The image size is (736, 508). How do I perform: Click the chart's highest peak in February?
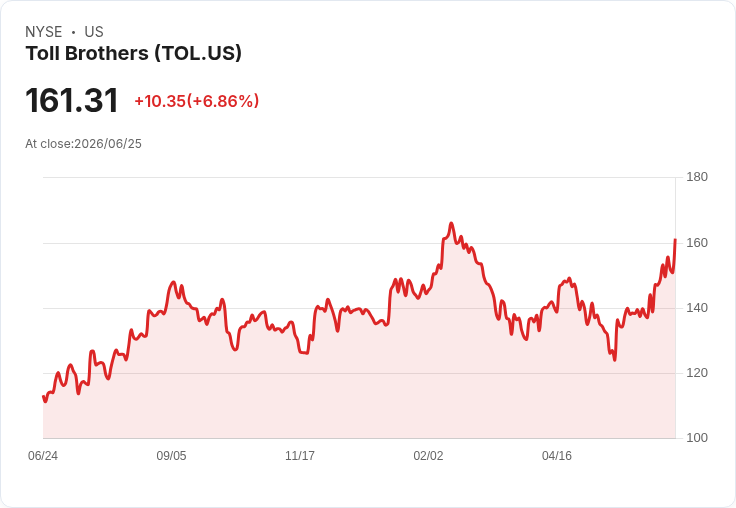(451, 223)
